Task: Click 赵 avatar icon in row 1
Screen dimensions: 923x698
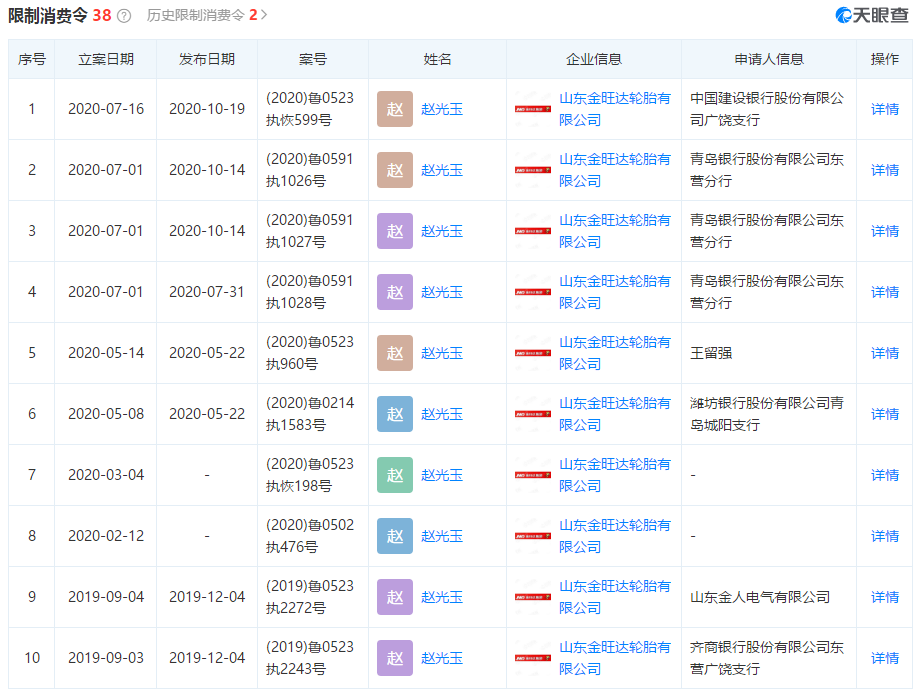Action: pyautogui.click(x=395, y=109)
